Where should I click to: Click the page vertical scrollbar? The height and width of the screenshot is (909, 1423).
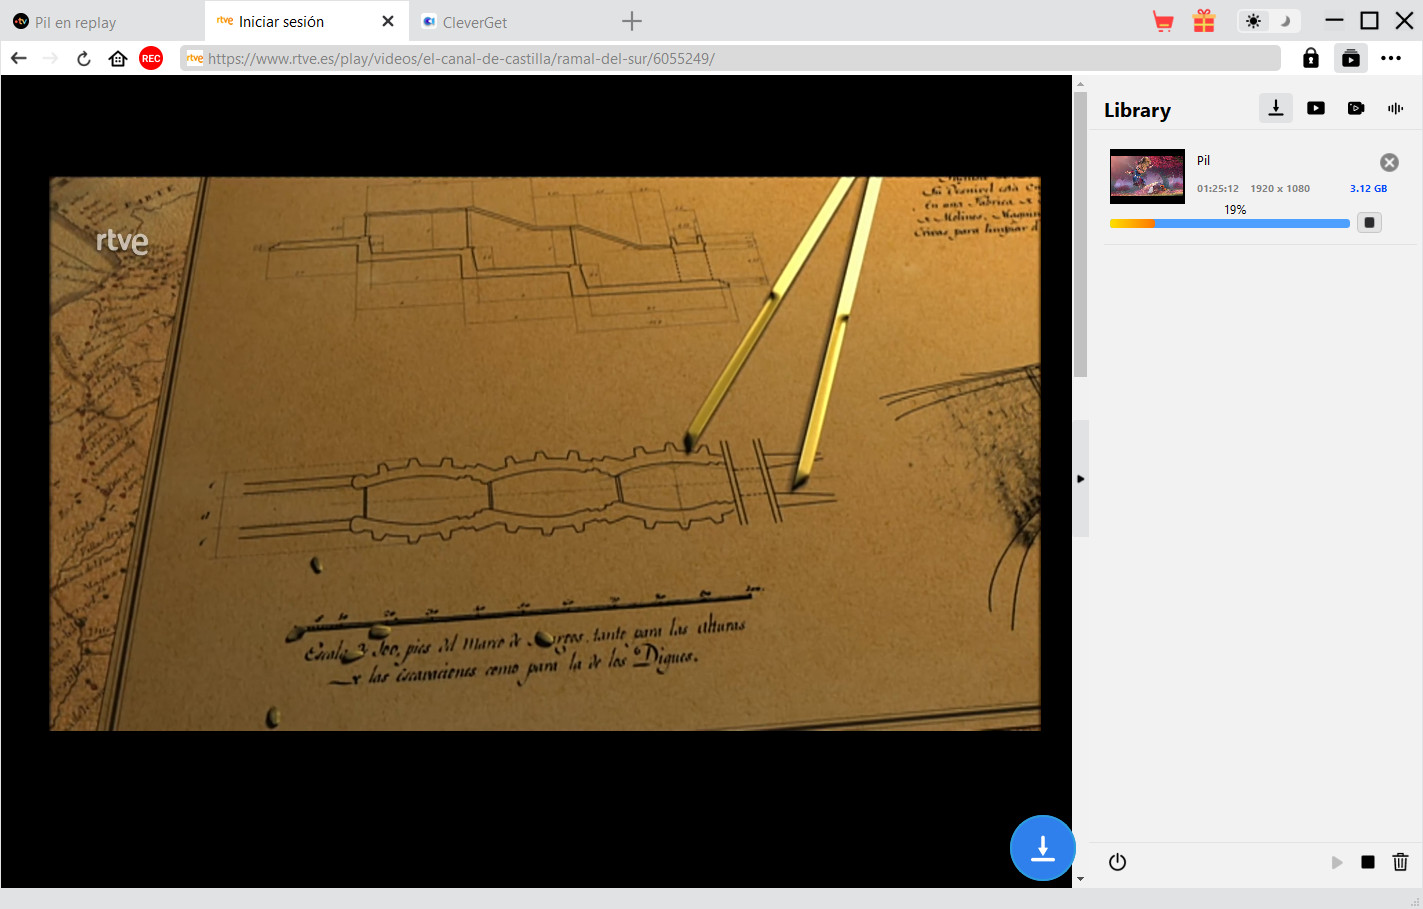[x=1080, y=235]
